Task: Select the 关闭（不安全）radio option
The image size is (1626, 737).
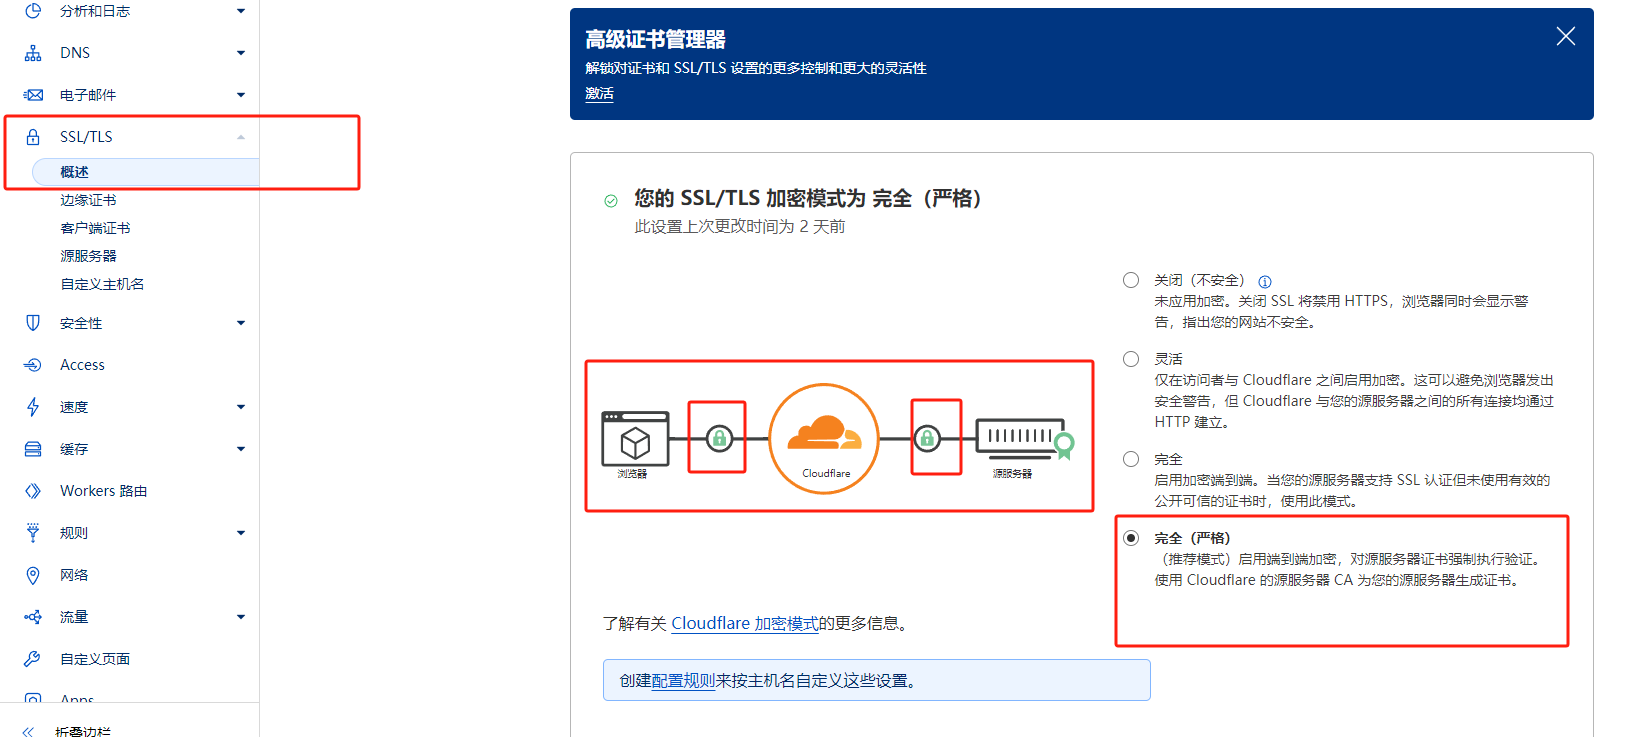Action: tap(1131, 280)
